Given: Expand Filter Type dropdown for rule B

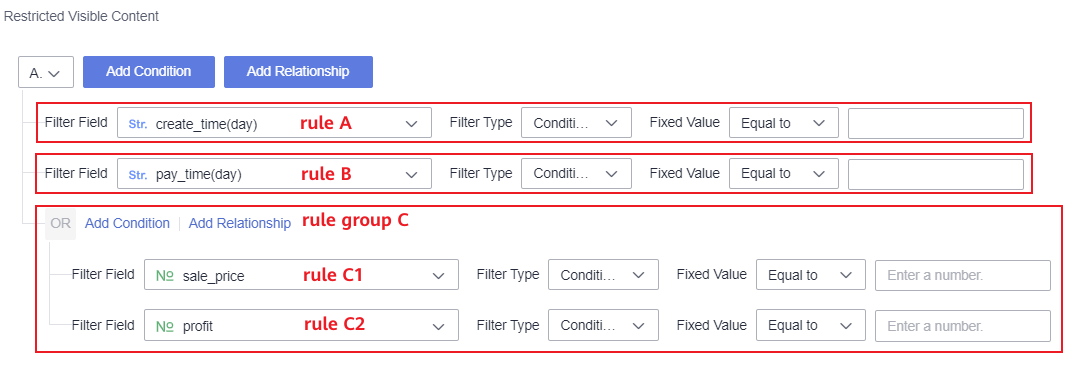Looking at the screenshot, I should coord(576,174).
